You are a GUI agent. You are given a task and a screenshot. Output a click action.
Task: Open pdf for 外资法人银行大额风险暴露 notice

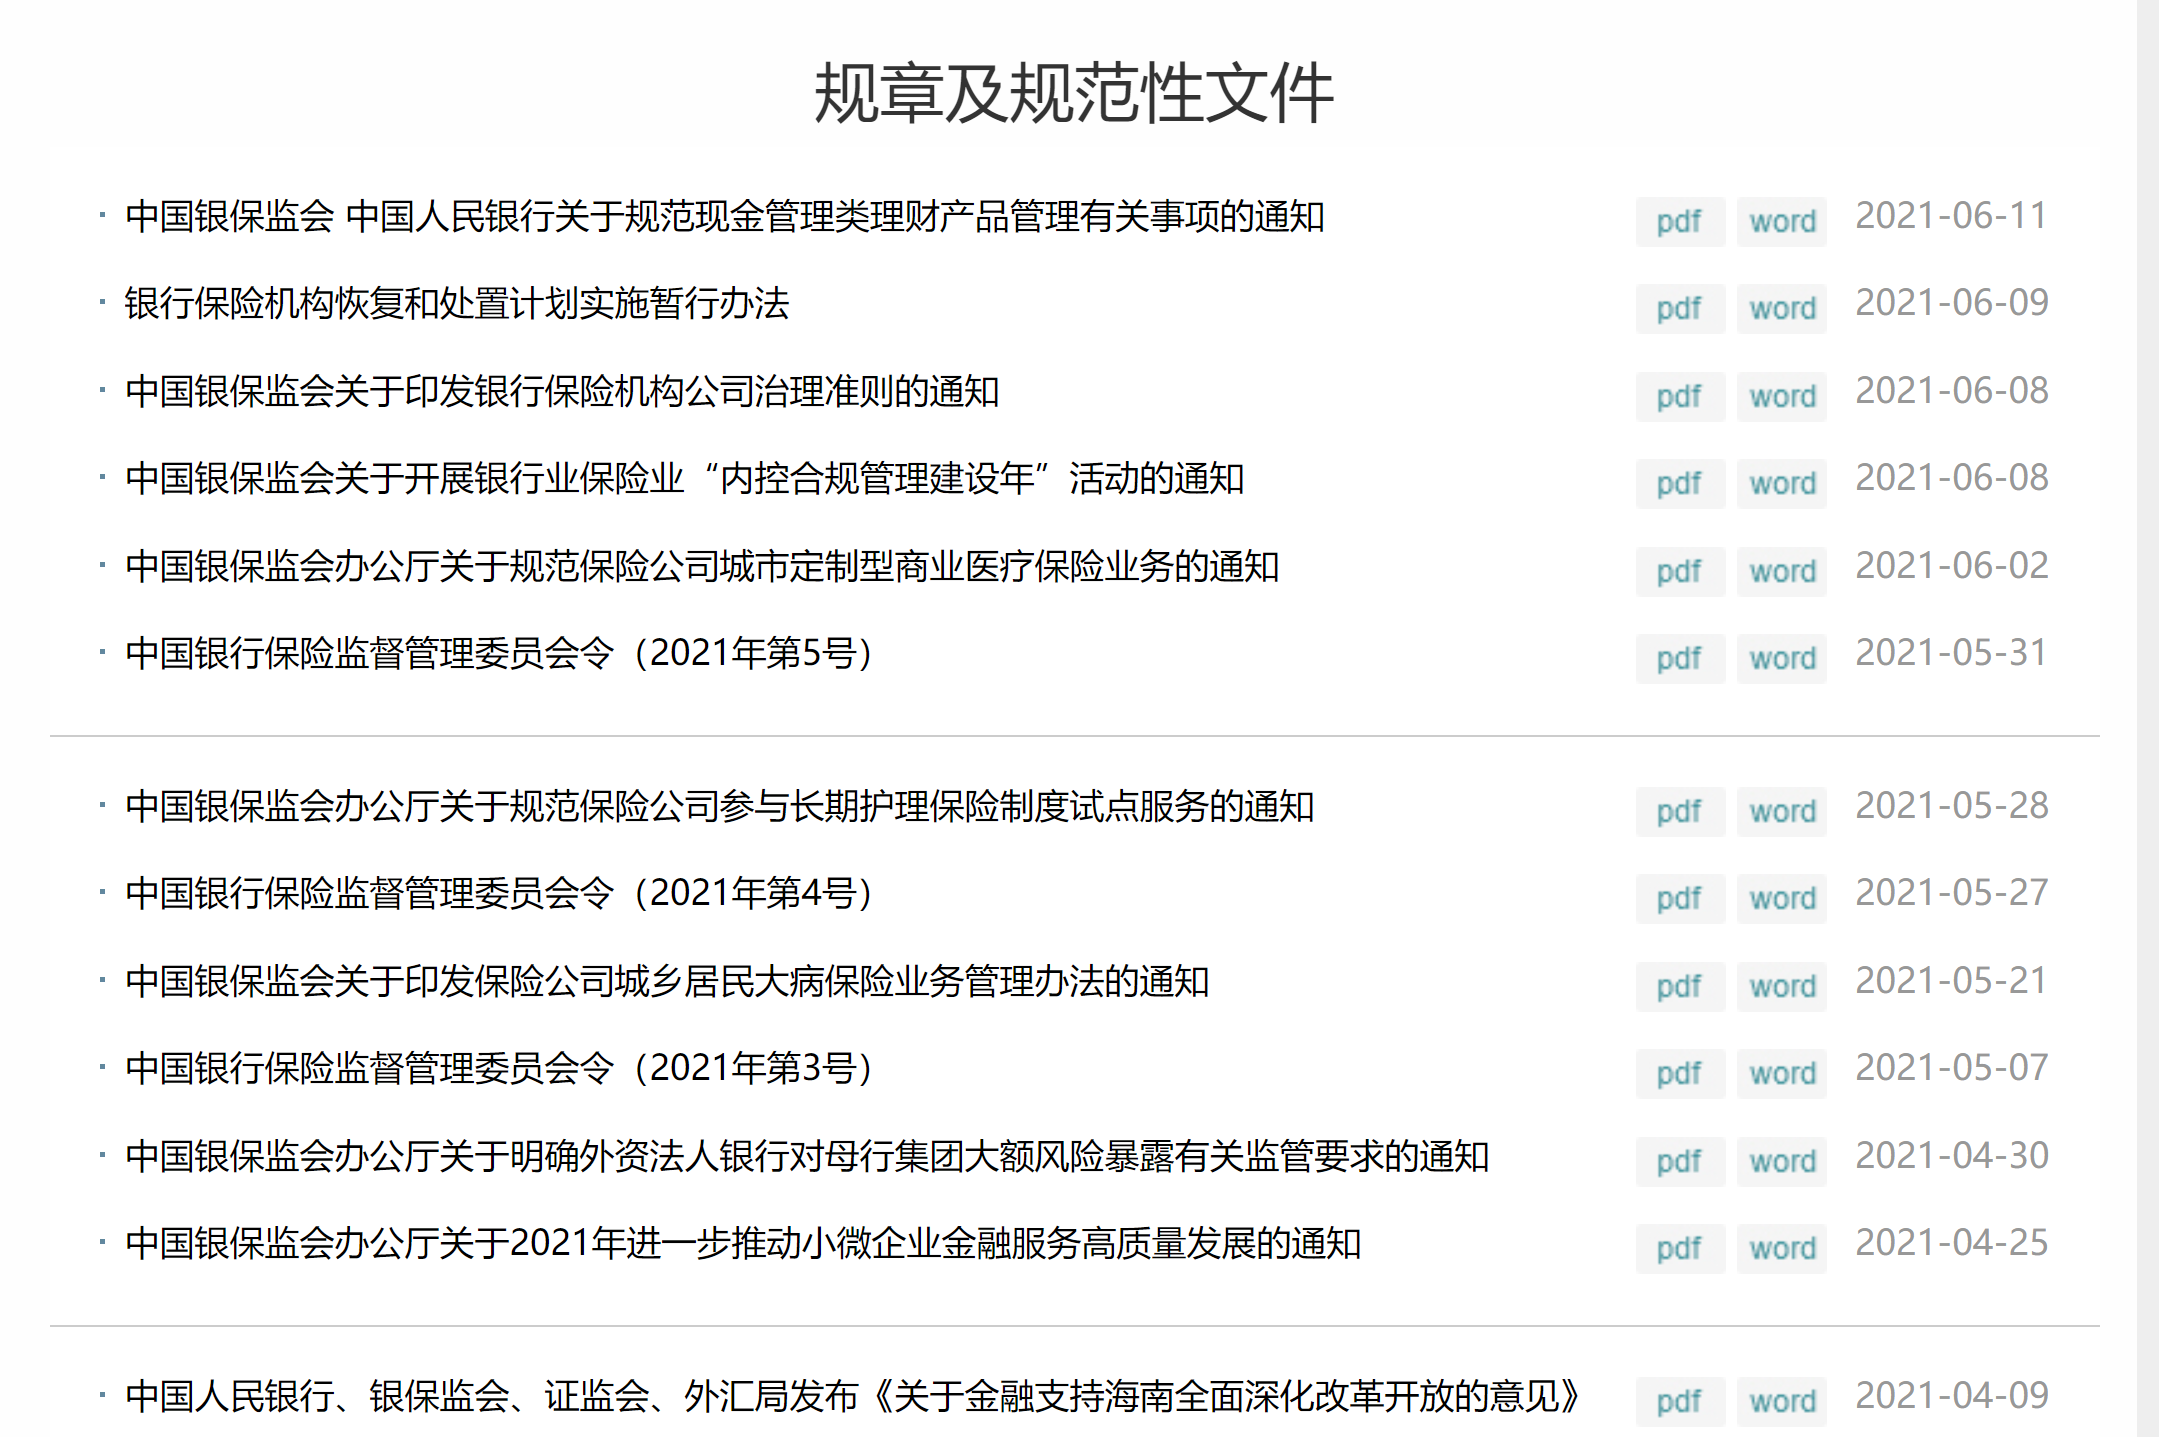(1680, 1161)
